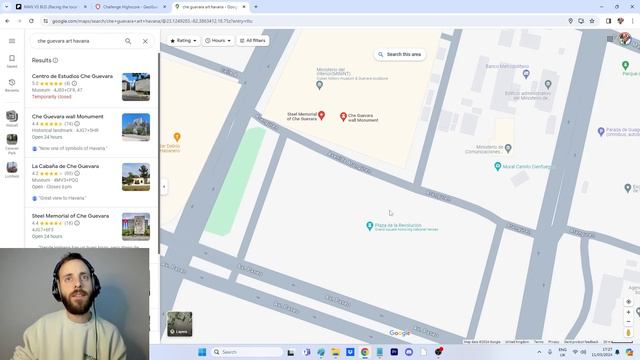This screenshot has height=360, width=640.
Task: Open Chrome from the taskbar
Action: pyautogui.click(x=364, y=352)
